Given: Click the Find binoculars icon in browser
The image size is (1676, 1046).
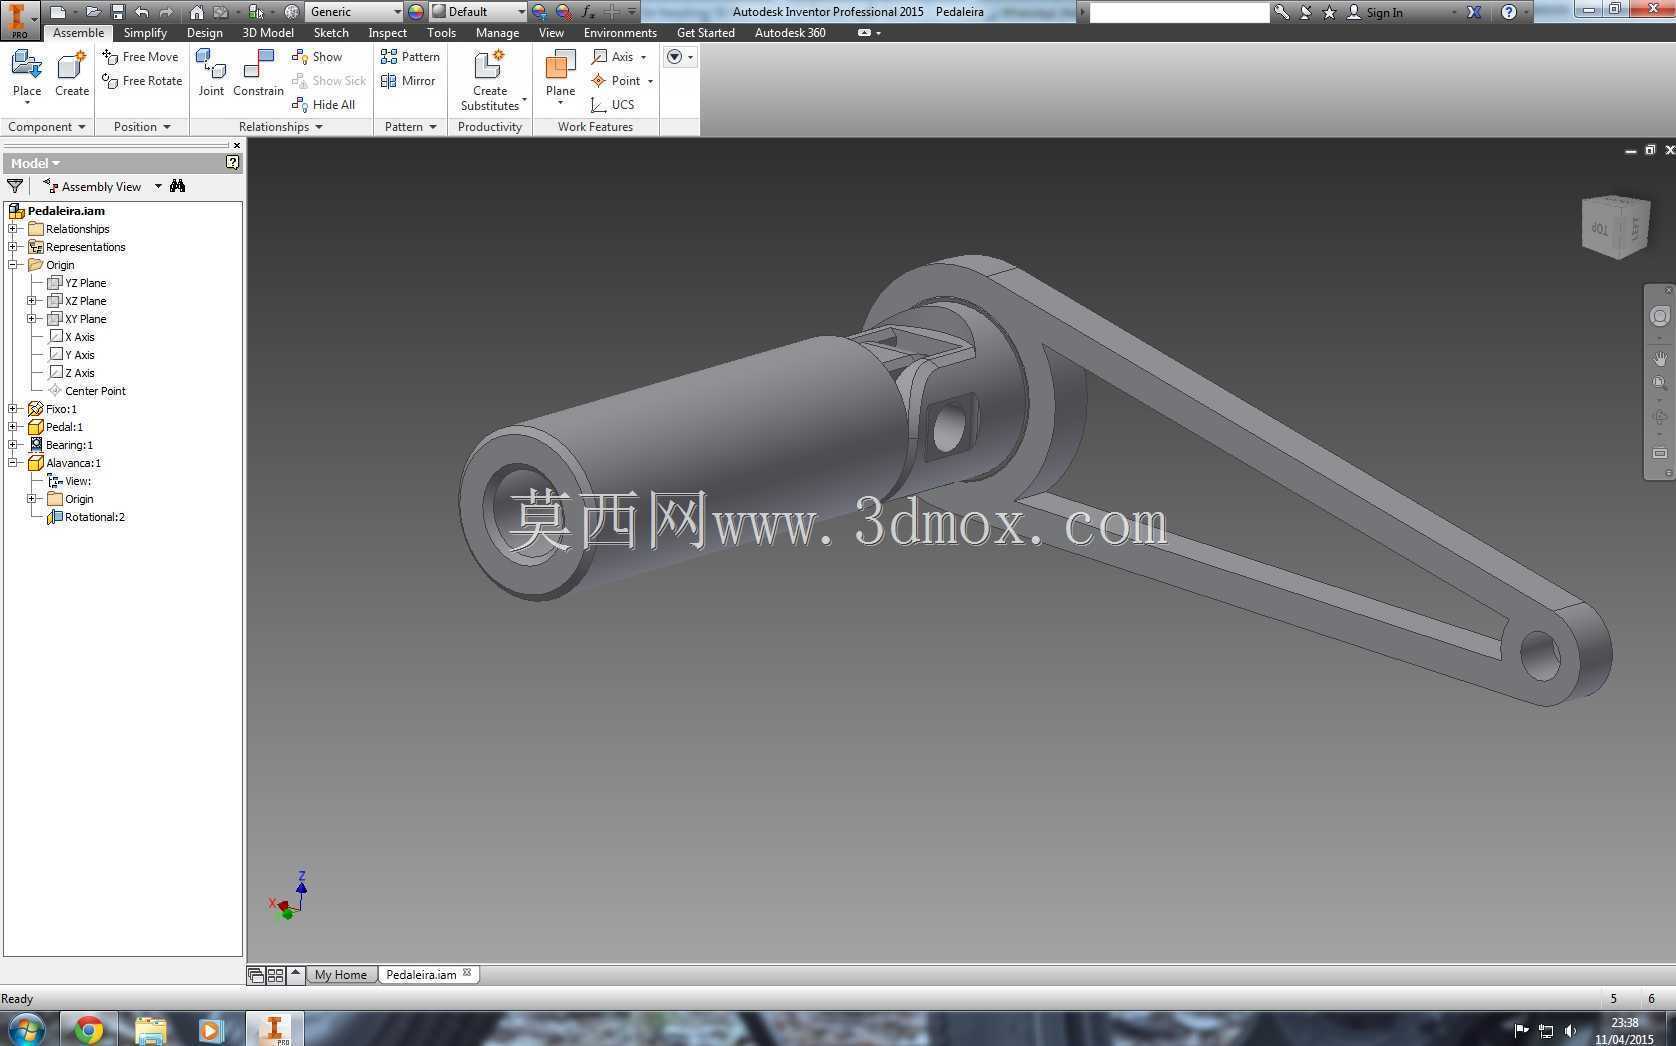Looking at the screenshot, I should pyautogui.click(x=178, y=186).
